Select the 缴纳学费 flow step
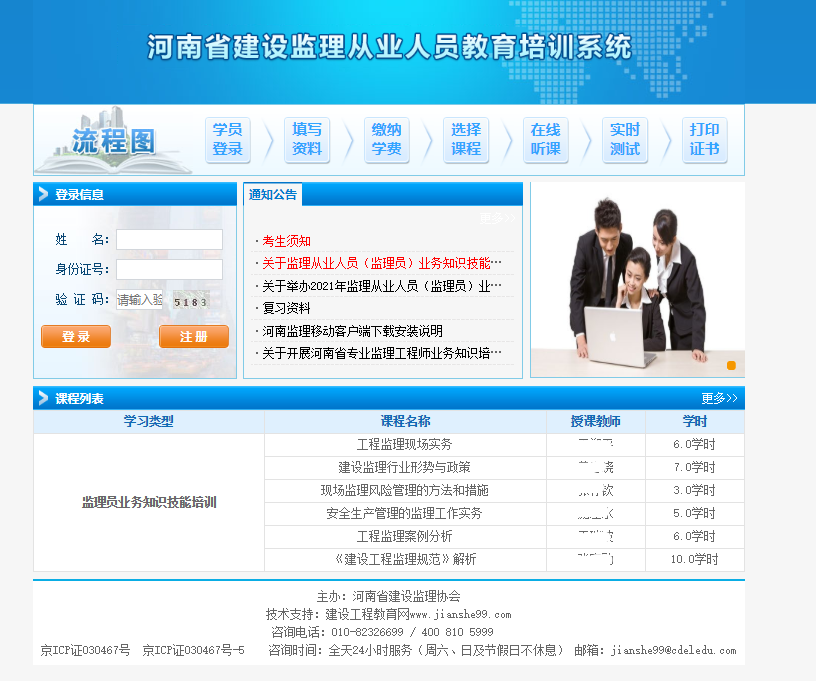816x681 pixels. (x=387, y=140)
